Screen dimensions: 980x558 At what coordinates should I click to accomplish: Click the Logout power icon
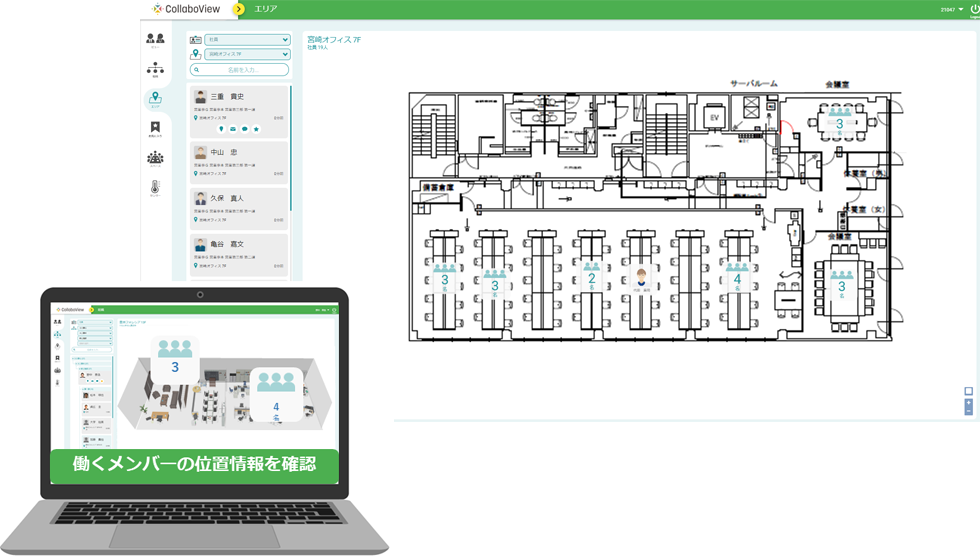pyautogui.click(x=973, y=9)
